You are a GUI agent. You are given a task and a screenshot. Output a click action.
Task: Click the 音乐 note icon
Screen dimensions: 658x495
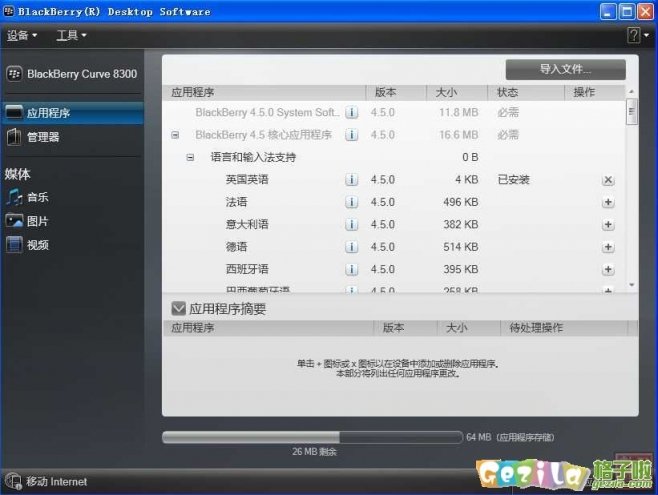14,197
